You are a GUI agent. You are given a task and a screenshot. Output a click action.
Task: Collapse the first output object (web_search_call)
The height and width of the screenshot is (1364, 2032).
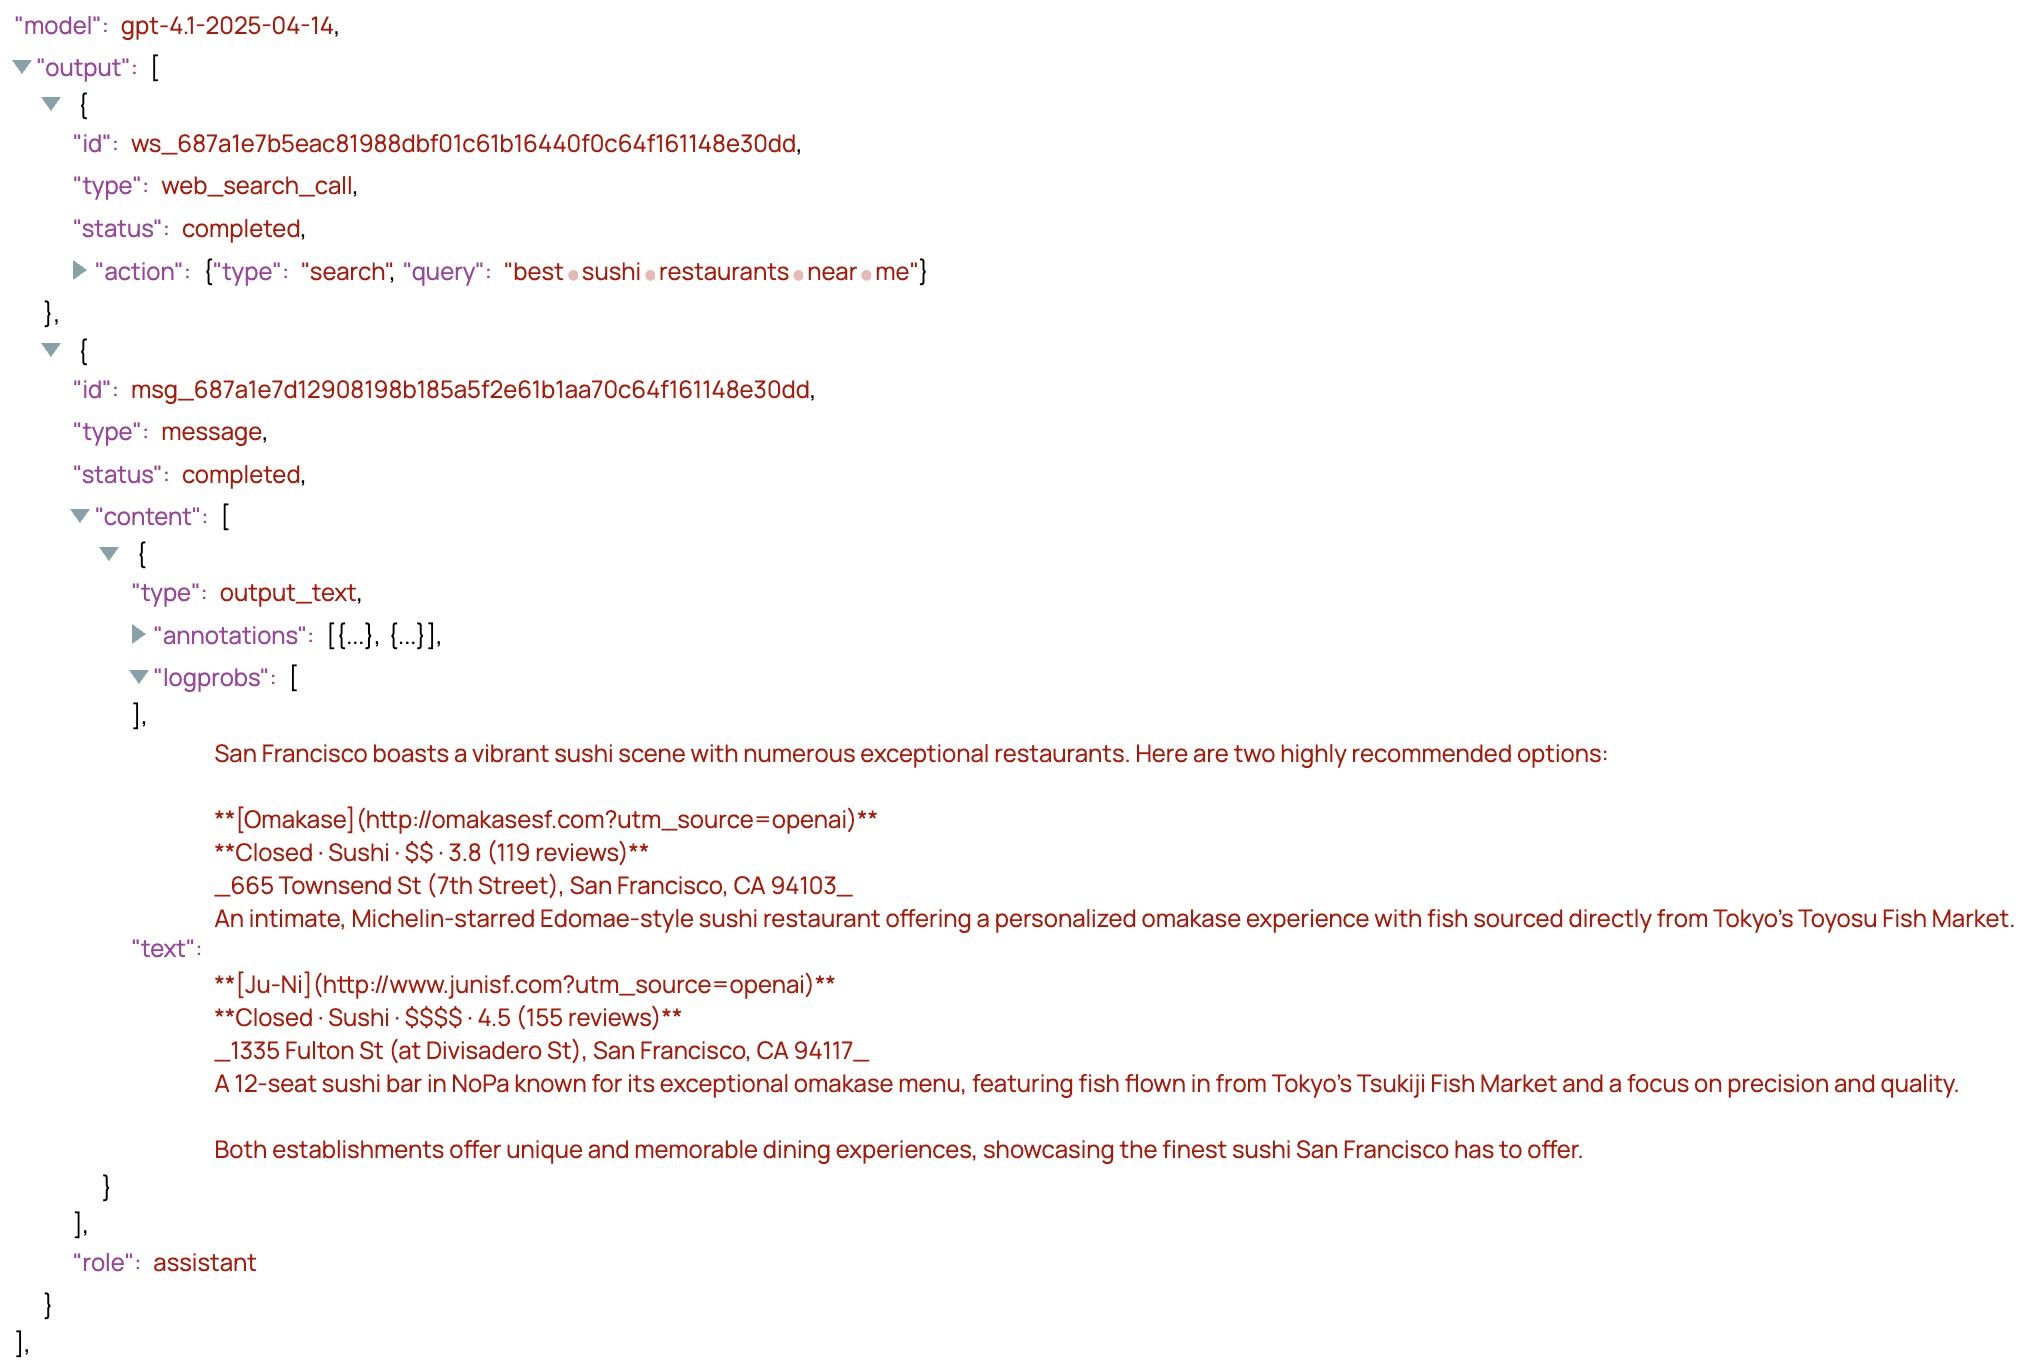(x=51, y=104)
